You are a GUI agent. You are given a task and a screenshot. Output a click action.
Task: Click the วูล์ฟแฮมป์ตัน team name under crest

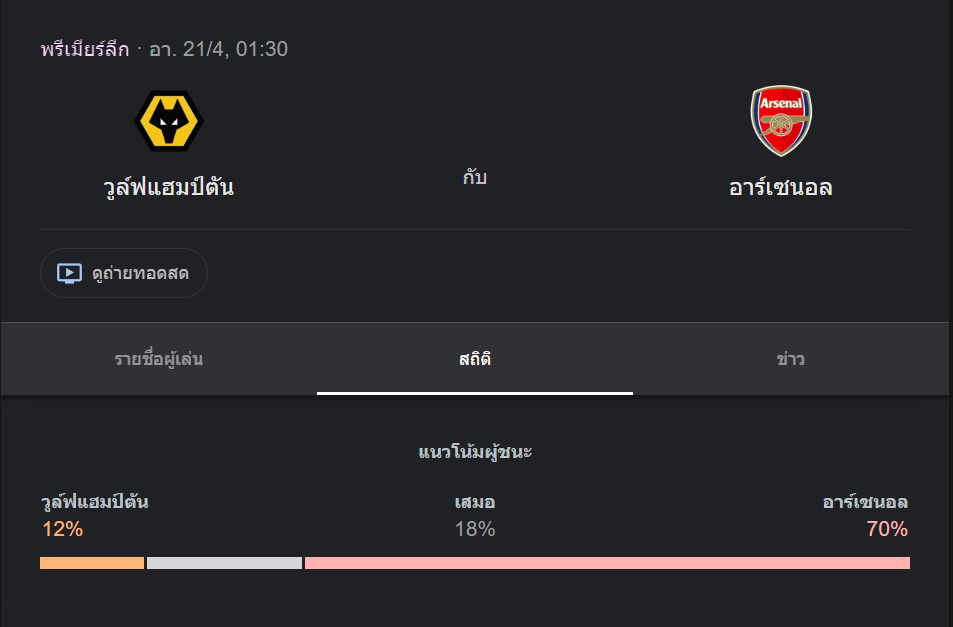tap(168, 187)
